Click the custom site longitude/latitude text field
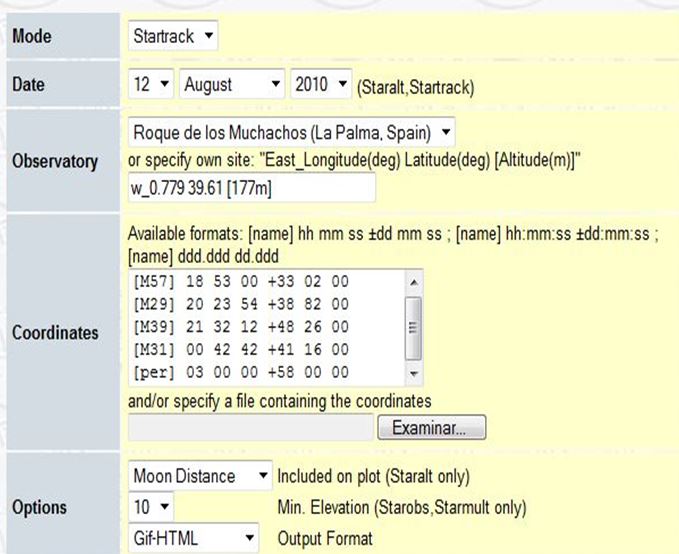 [251, 188]
